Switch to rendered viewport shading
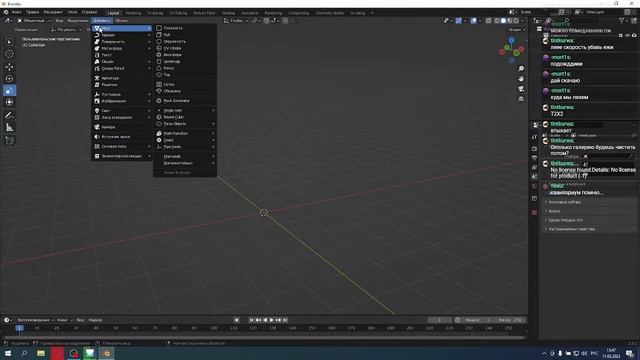The width and height of the screenshot is (640, 360). 516,20
